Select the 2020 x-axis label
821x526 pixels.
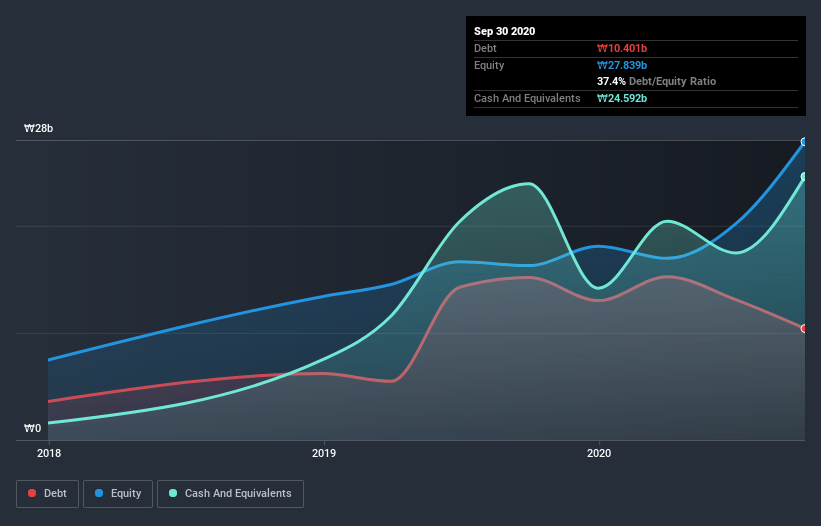tap(599, 453)
